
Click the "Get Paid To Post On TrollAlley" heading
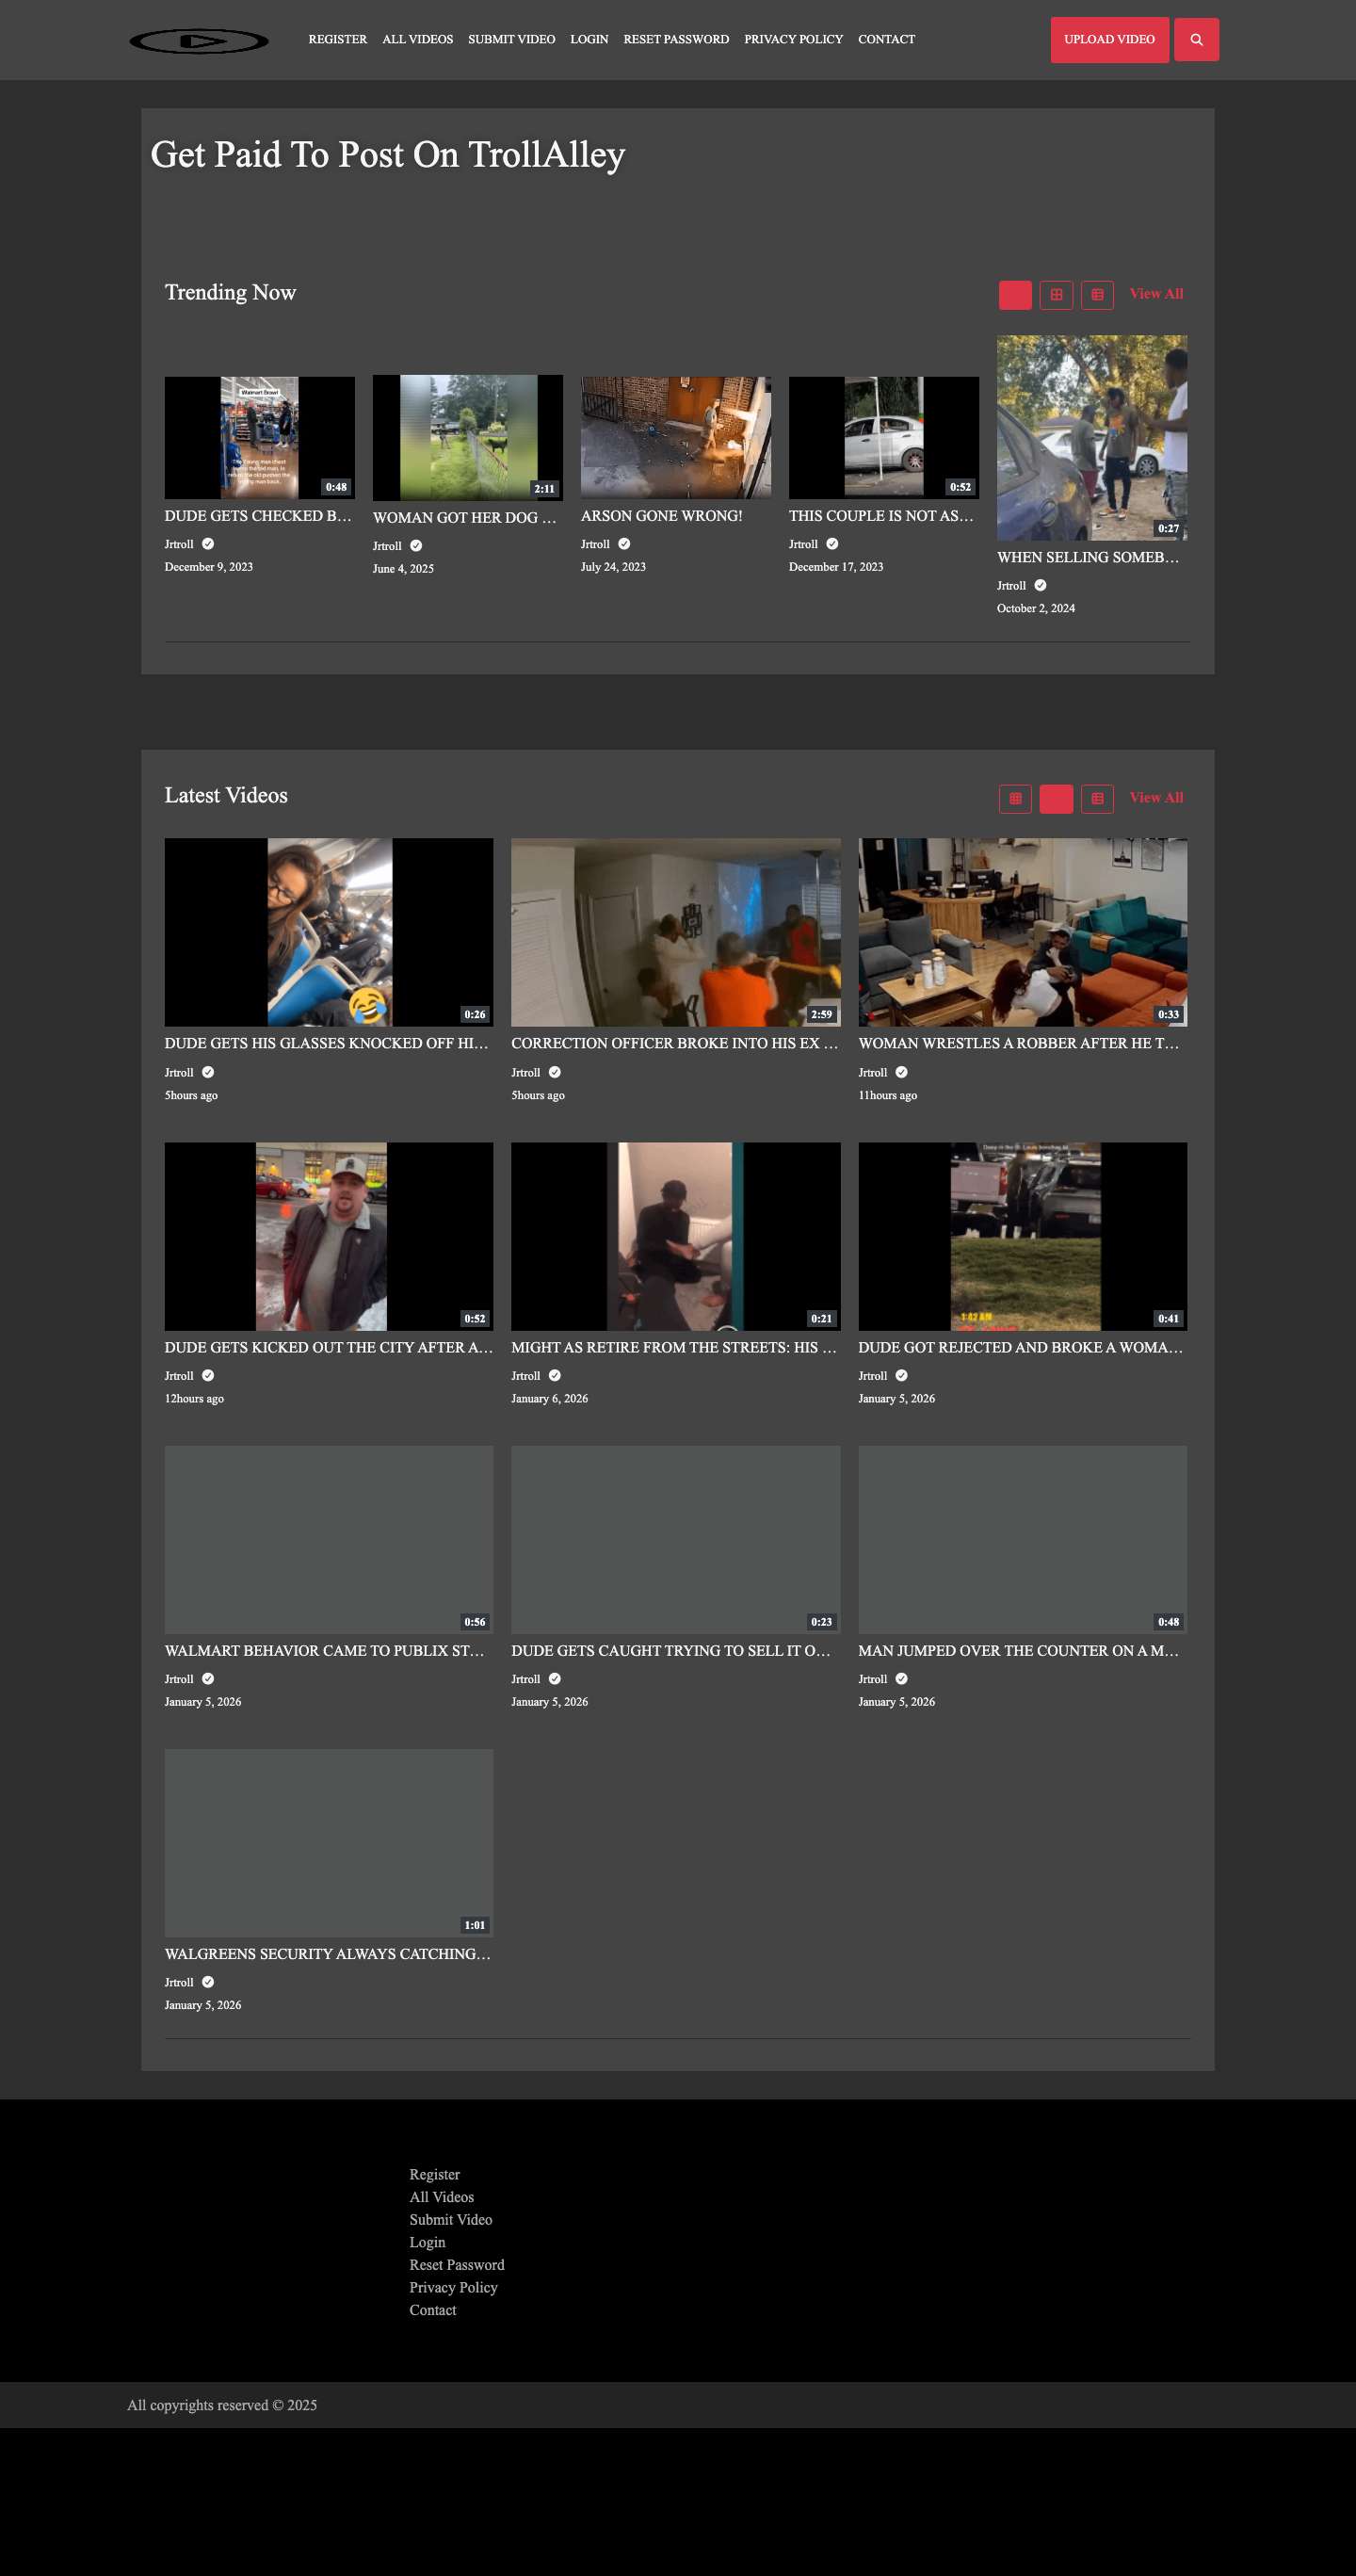click(388, 155)
